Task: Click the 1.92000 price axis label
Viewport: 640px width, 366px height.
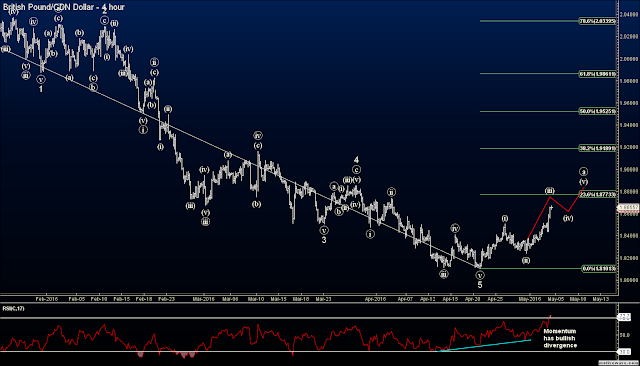Action: click(x=629, y=147)
